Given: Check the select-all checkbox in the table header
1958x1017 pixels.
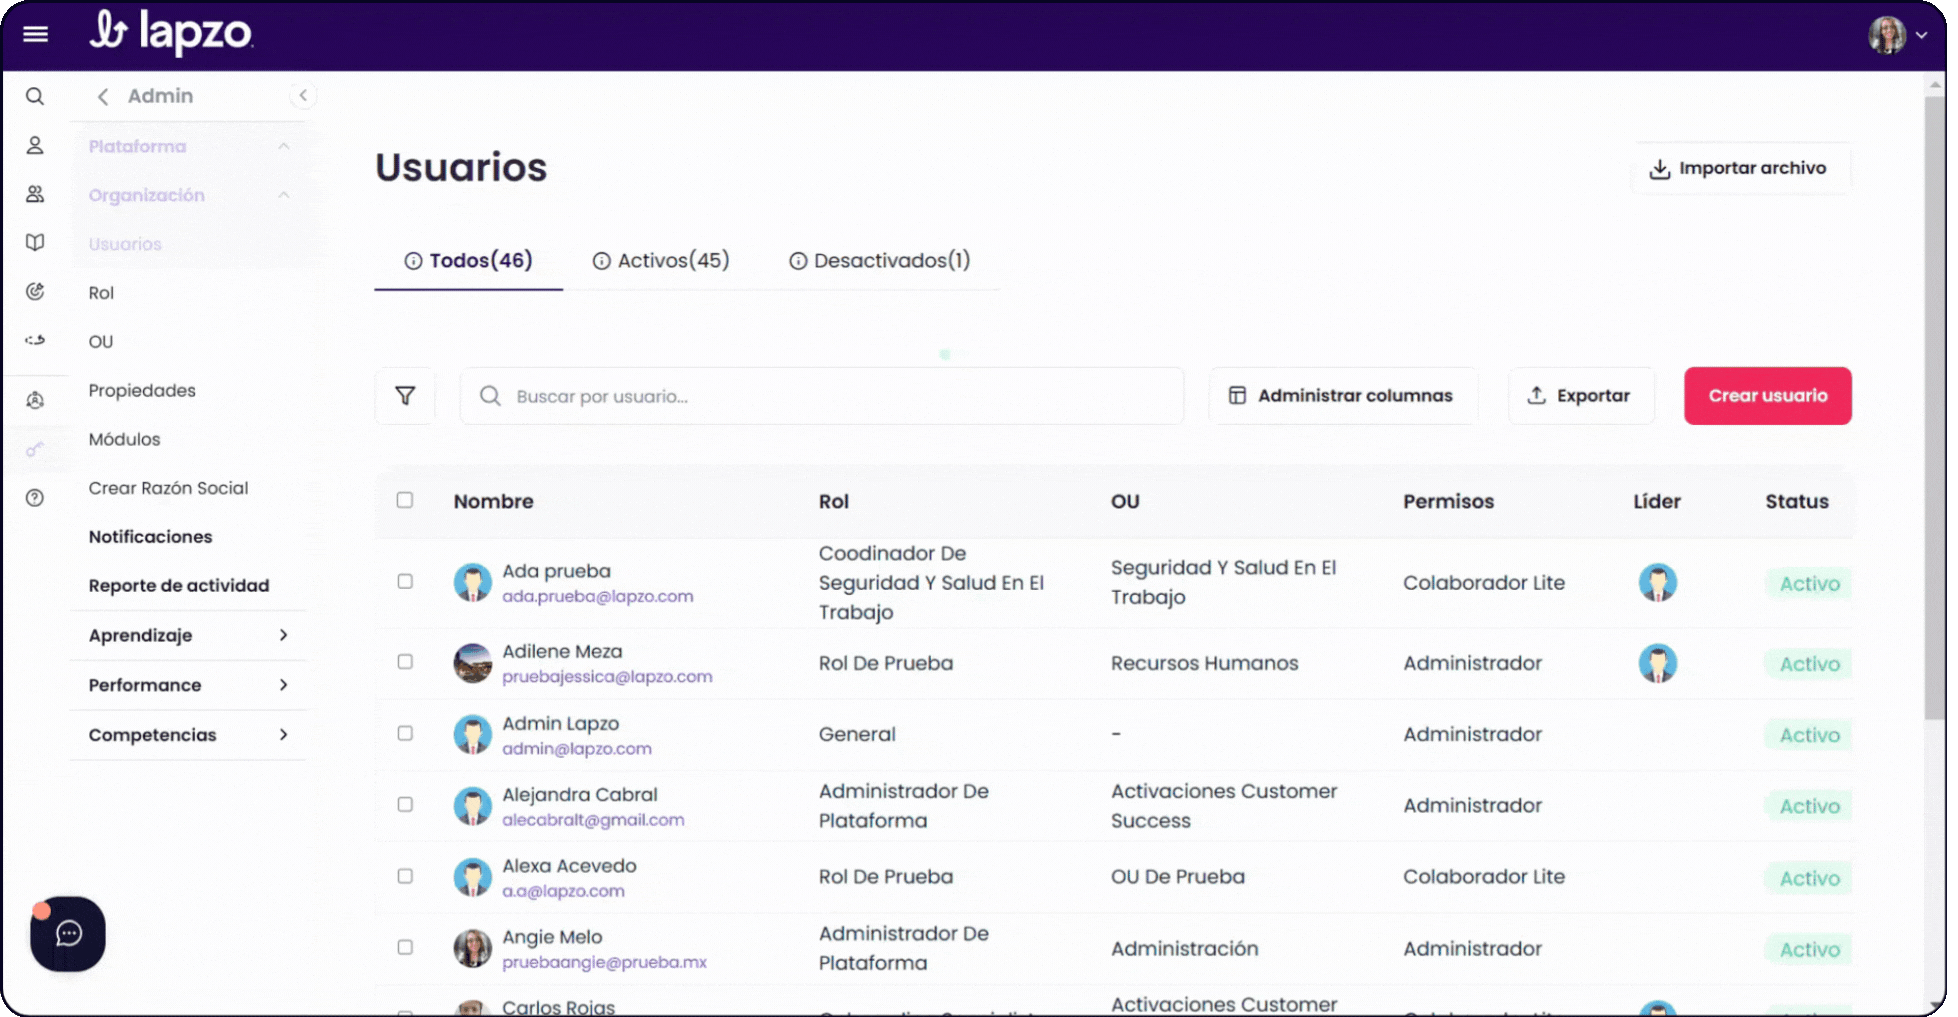Looking at the screenshot, I should pyautogui.click(x=405, y=500).
